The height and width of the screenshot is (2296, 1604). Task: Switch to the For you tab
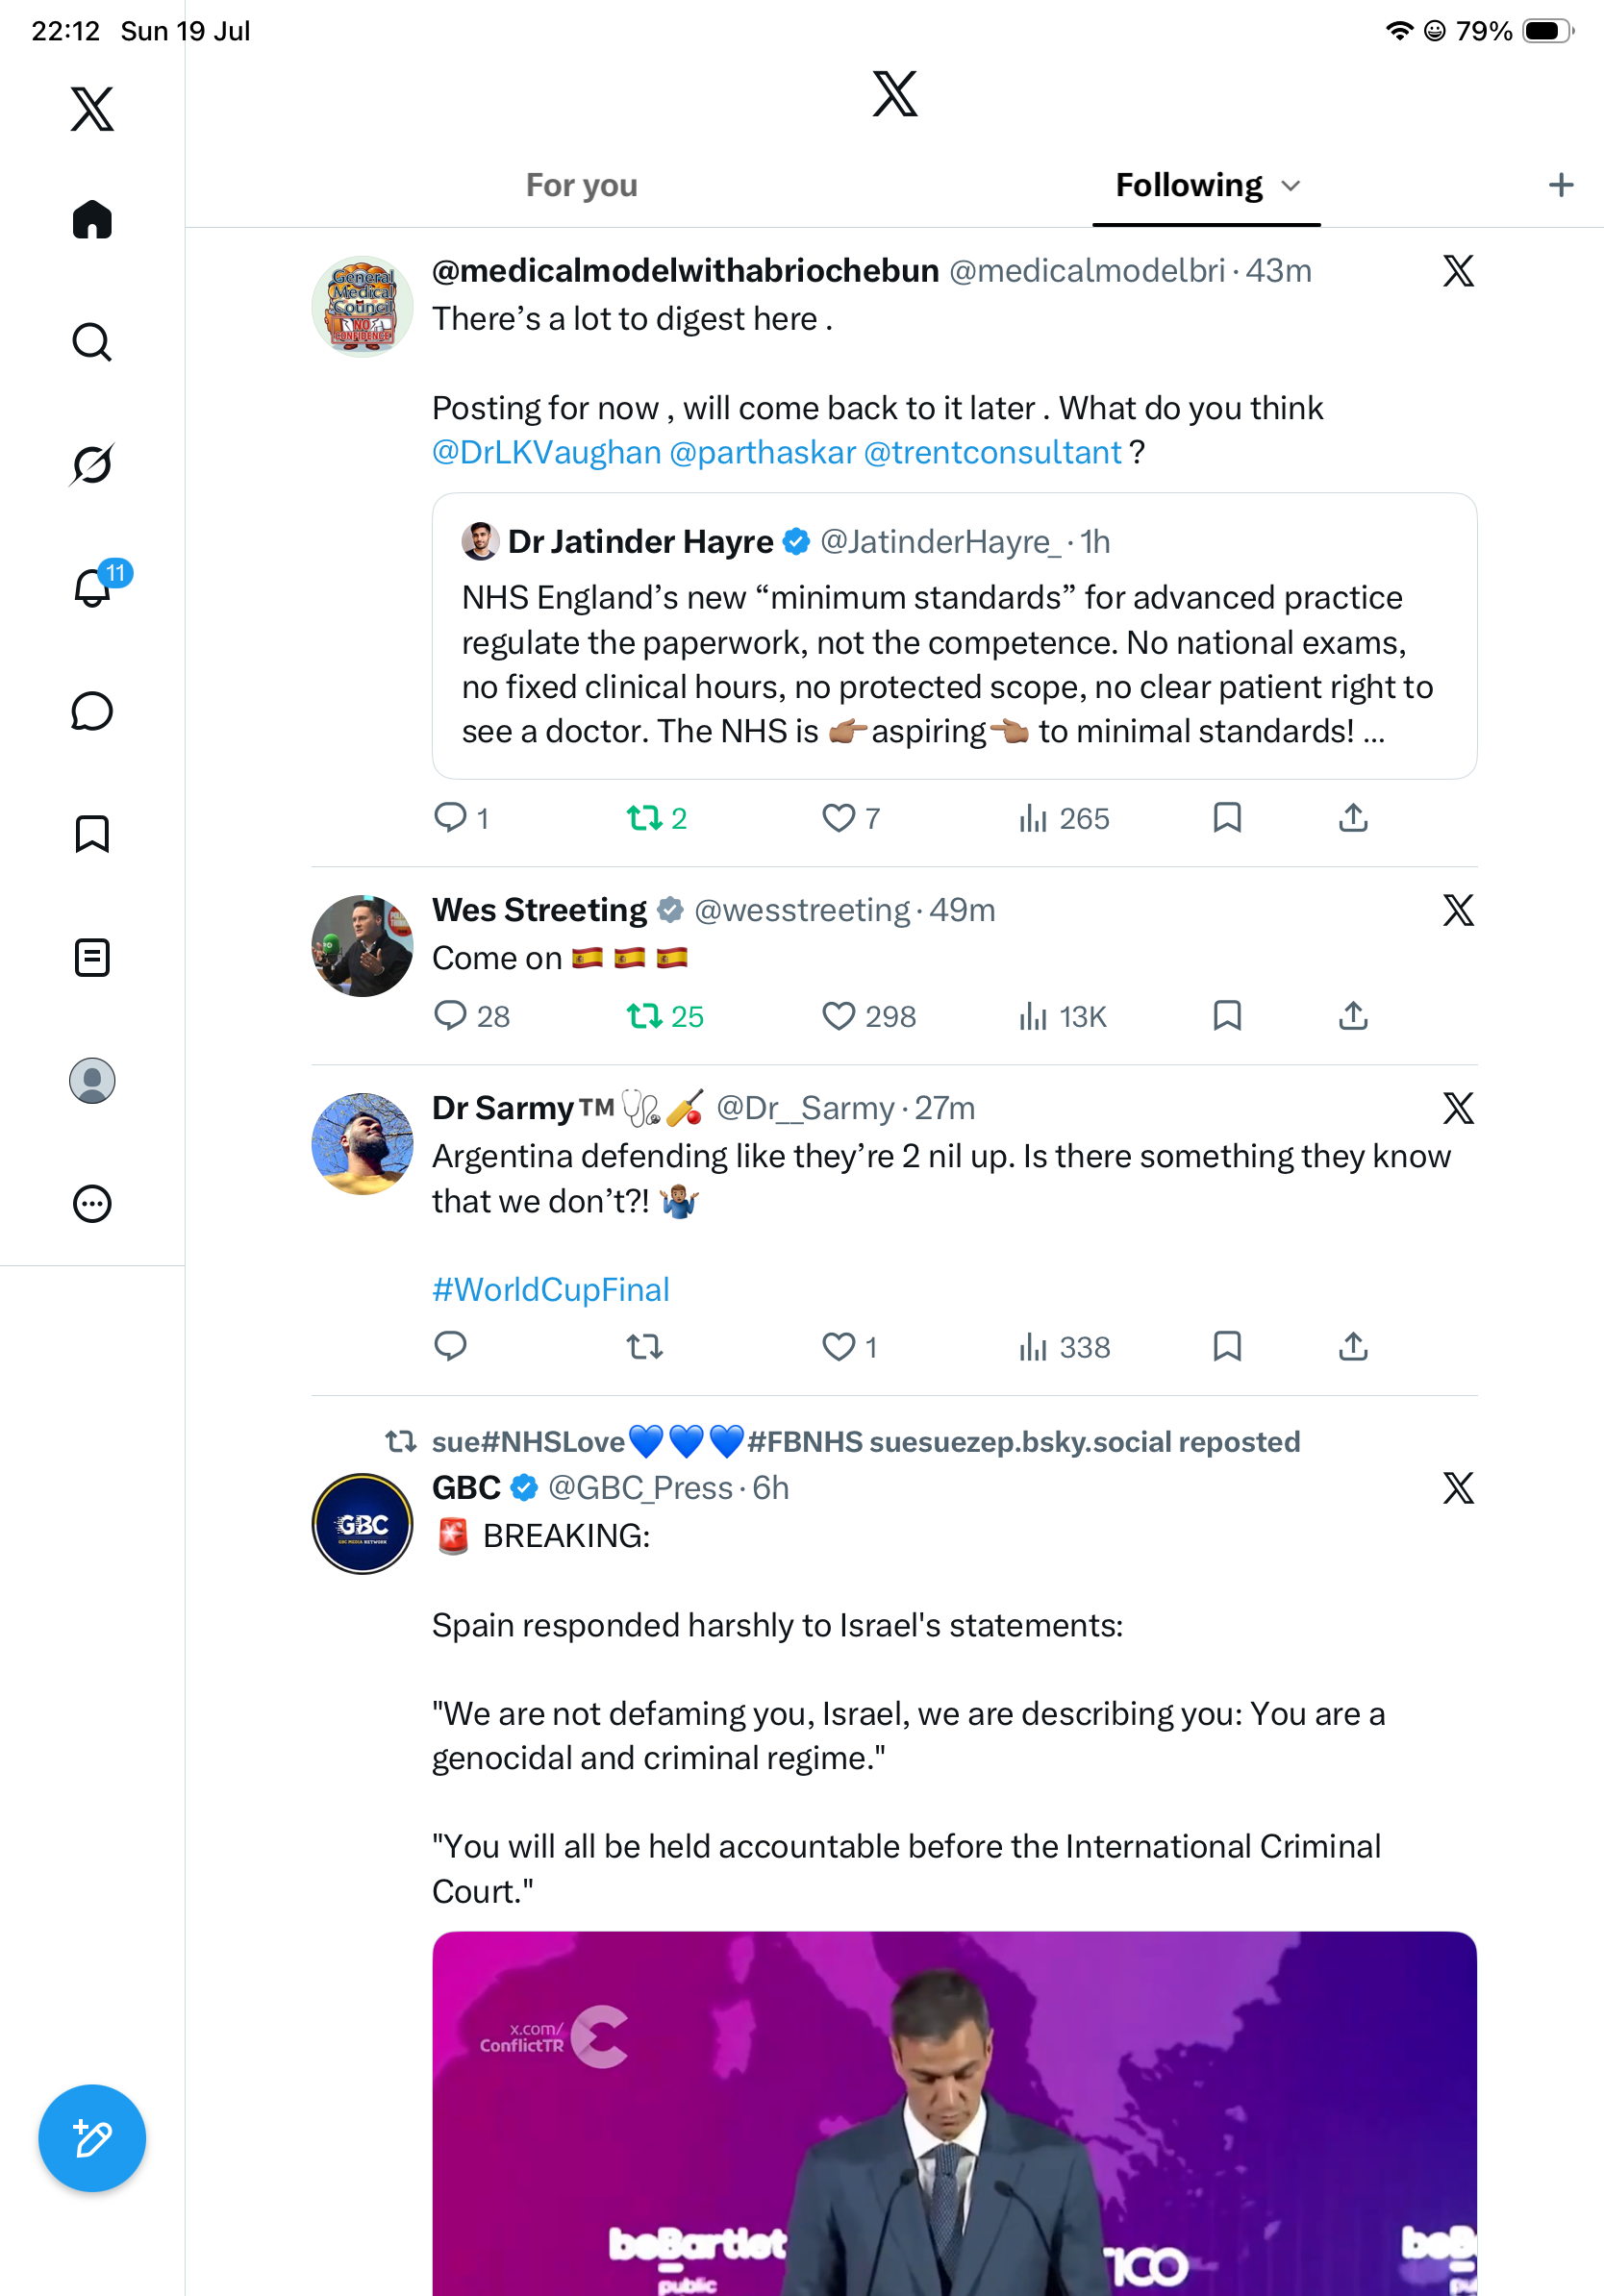(581, 185)
